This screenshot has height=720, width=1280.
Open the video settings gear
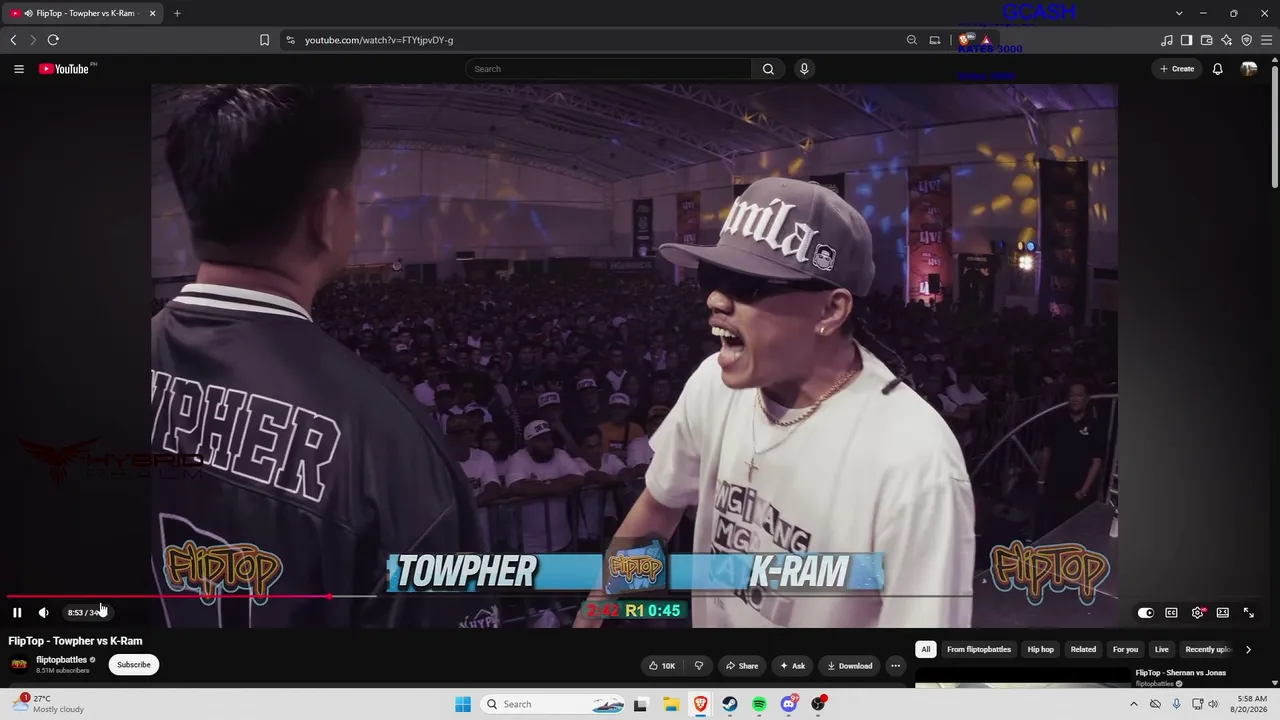pyautogui.click(x=1197, y=613)
